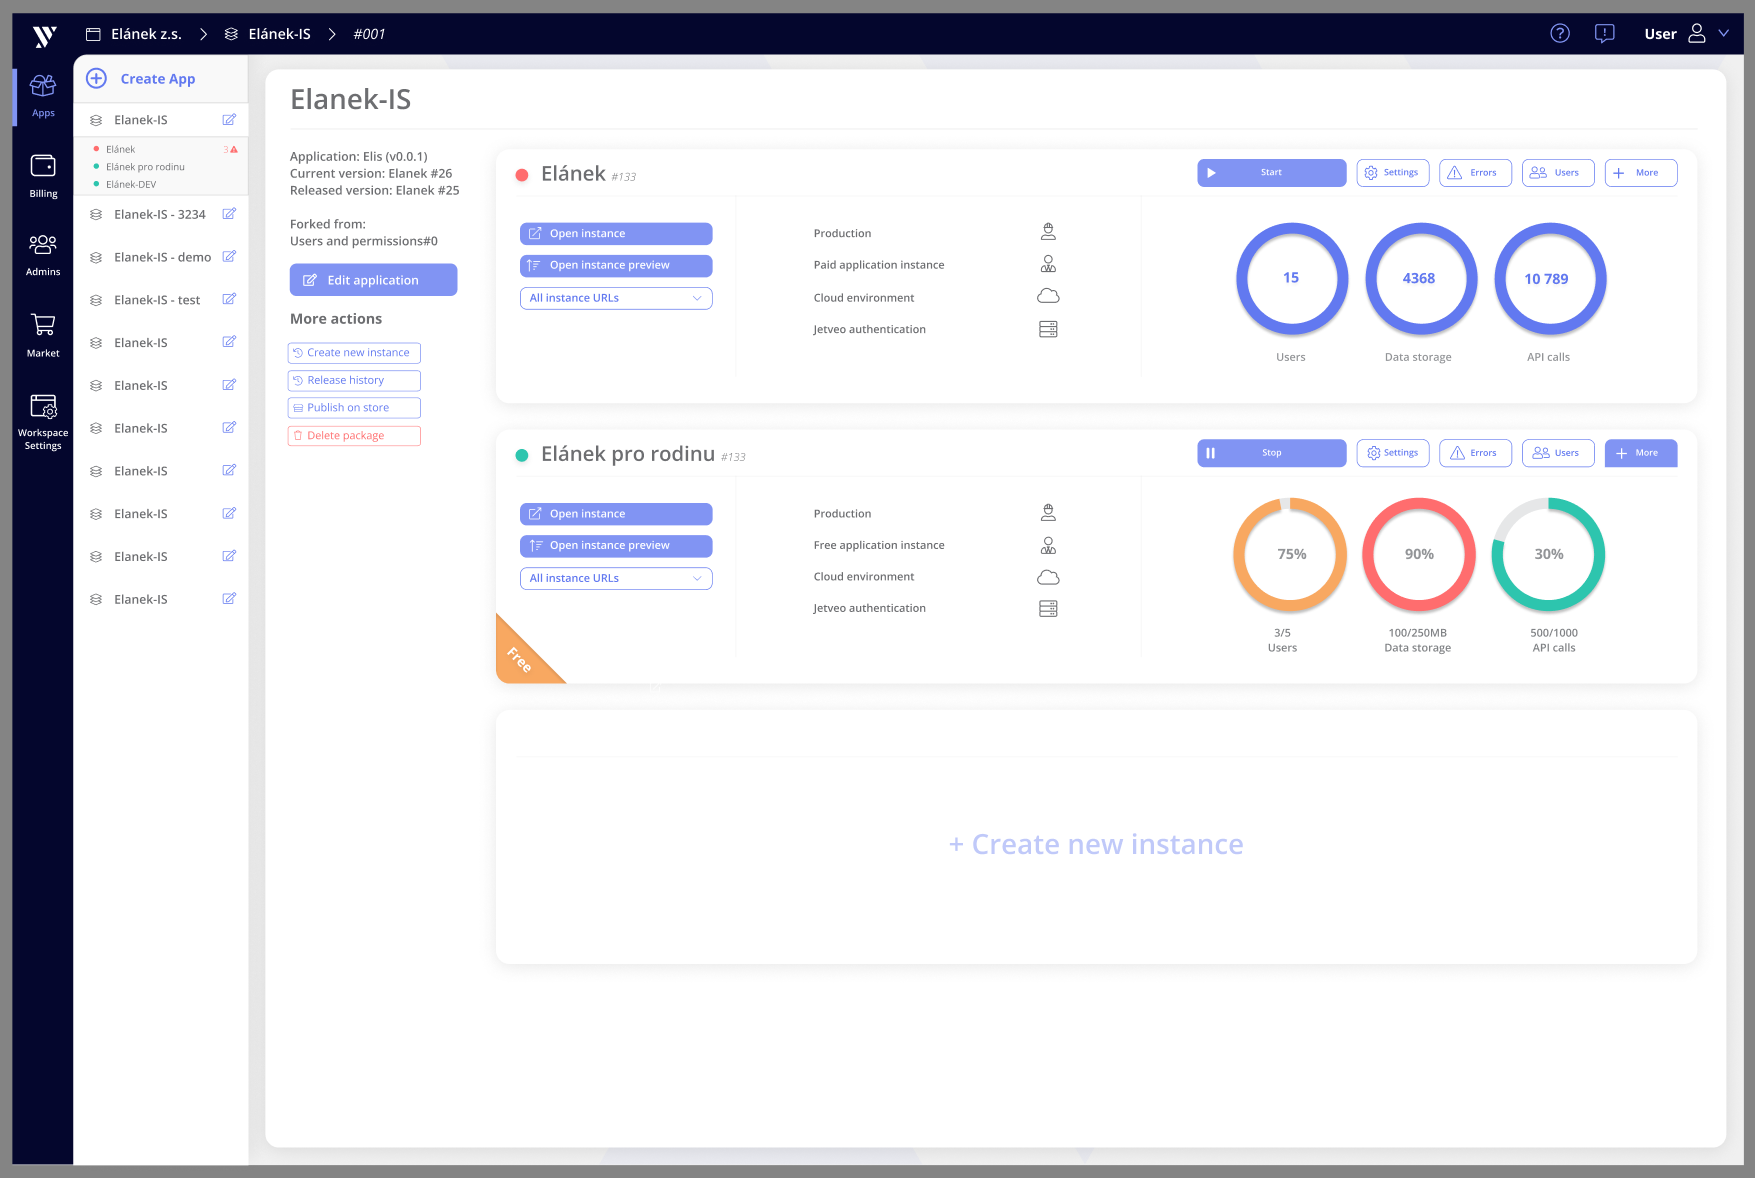The width and height of the screenshot is (1755, 1178).
Task: Click Release history under More actions
Action: [x=353, y=380]
